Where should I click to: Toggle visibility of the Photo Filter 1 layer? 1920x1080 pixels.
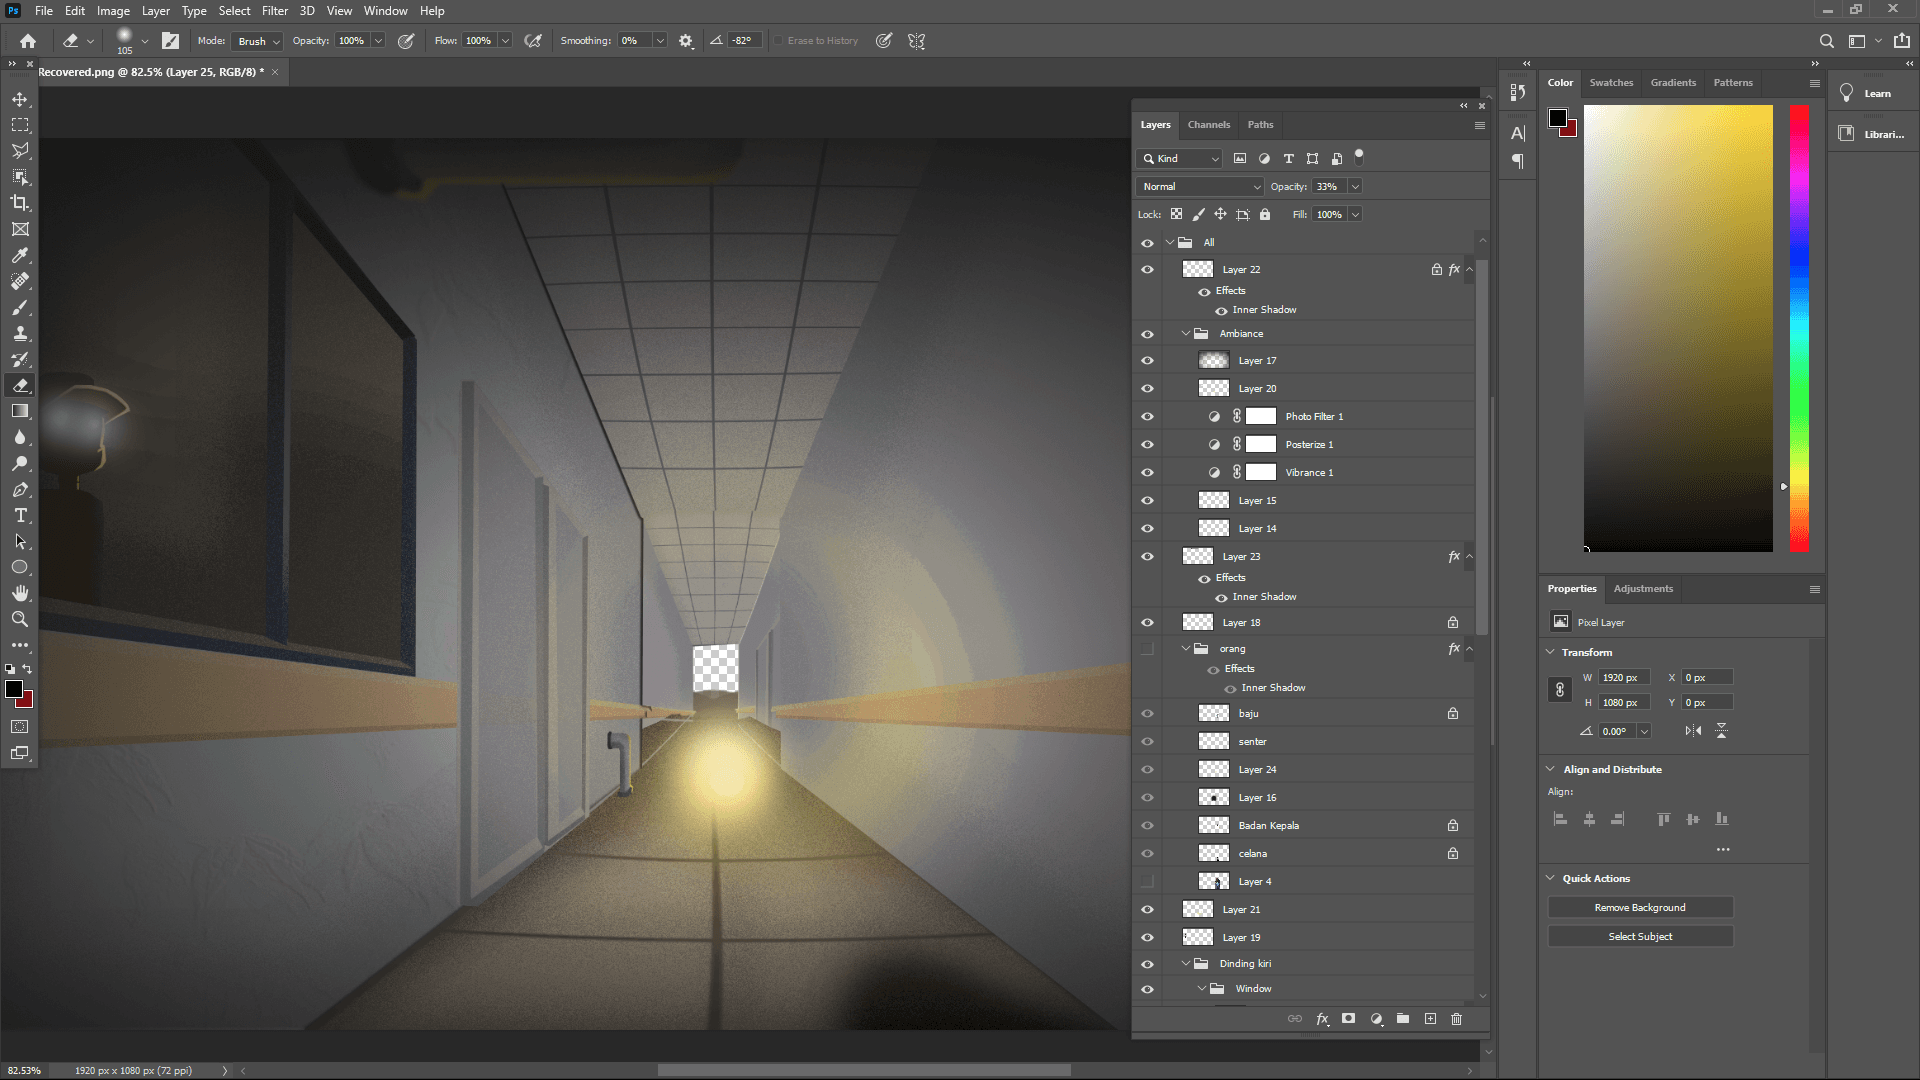[x=1147, y=417]
